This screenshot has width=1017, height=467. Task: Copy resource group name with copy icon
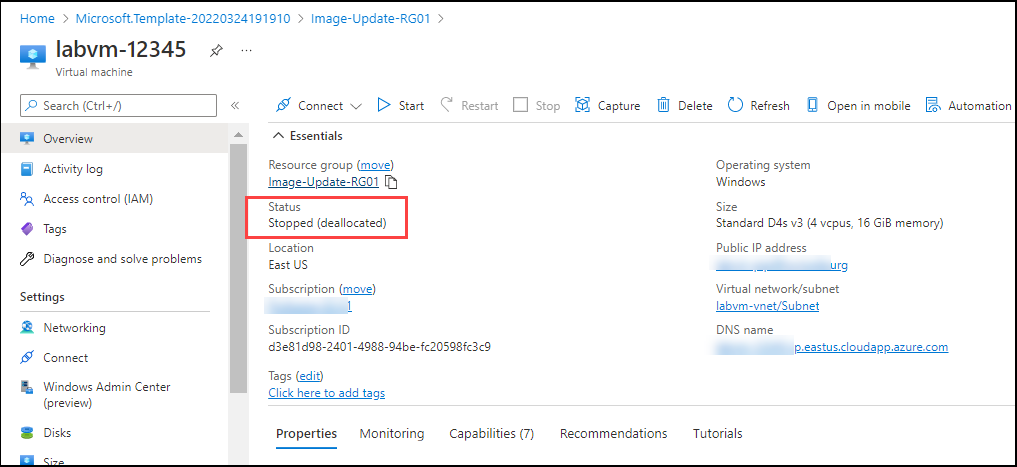pos(390,182)
